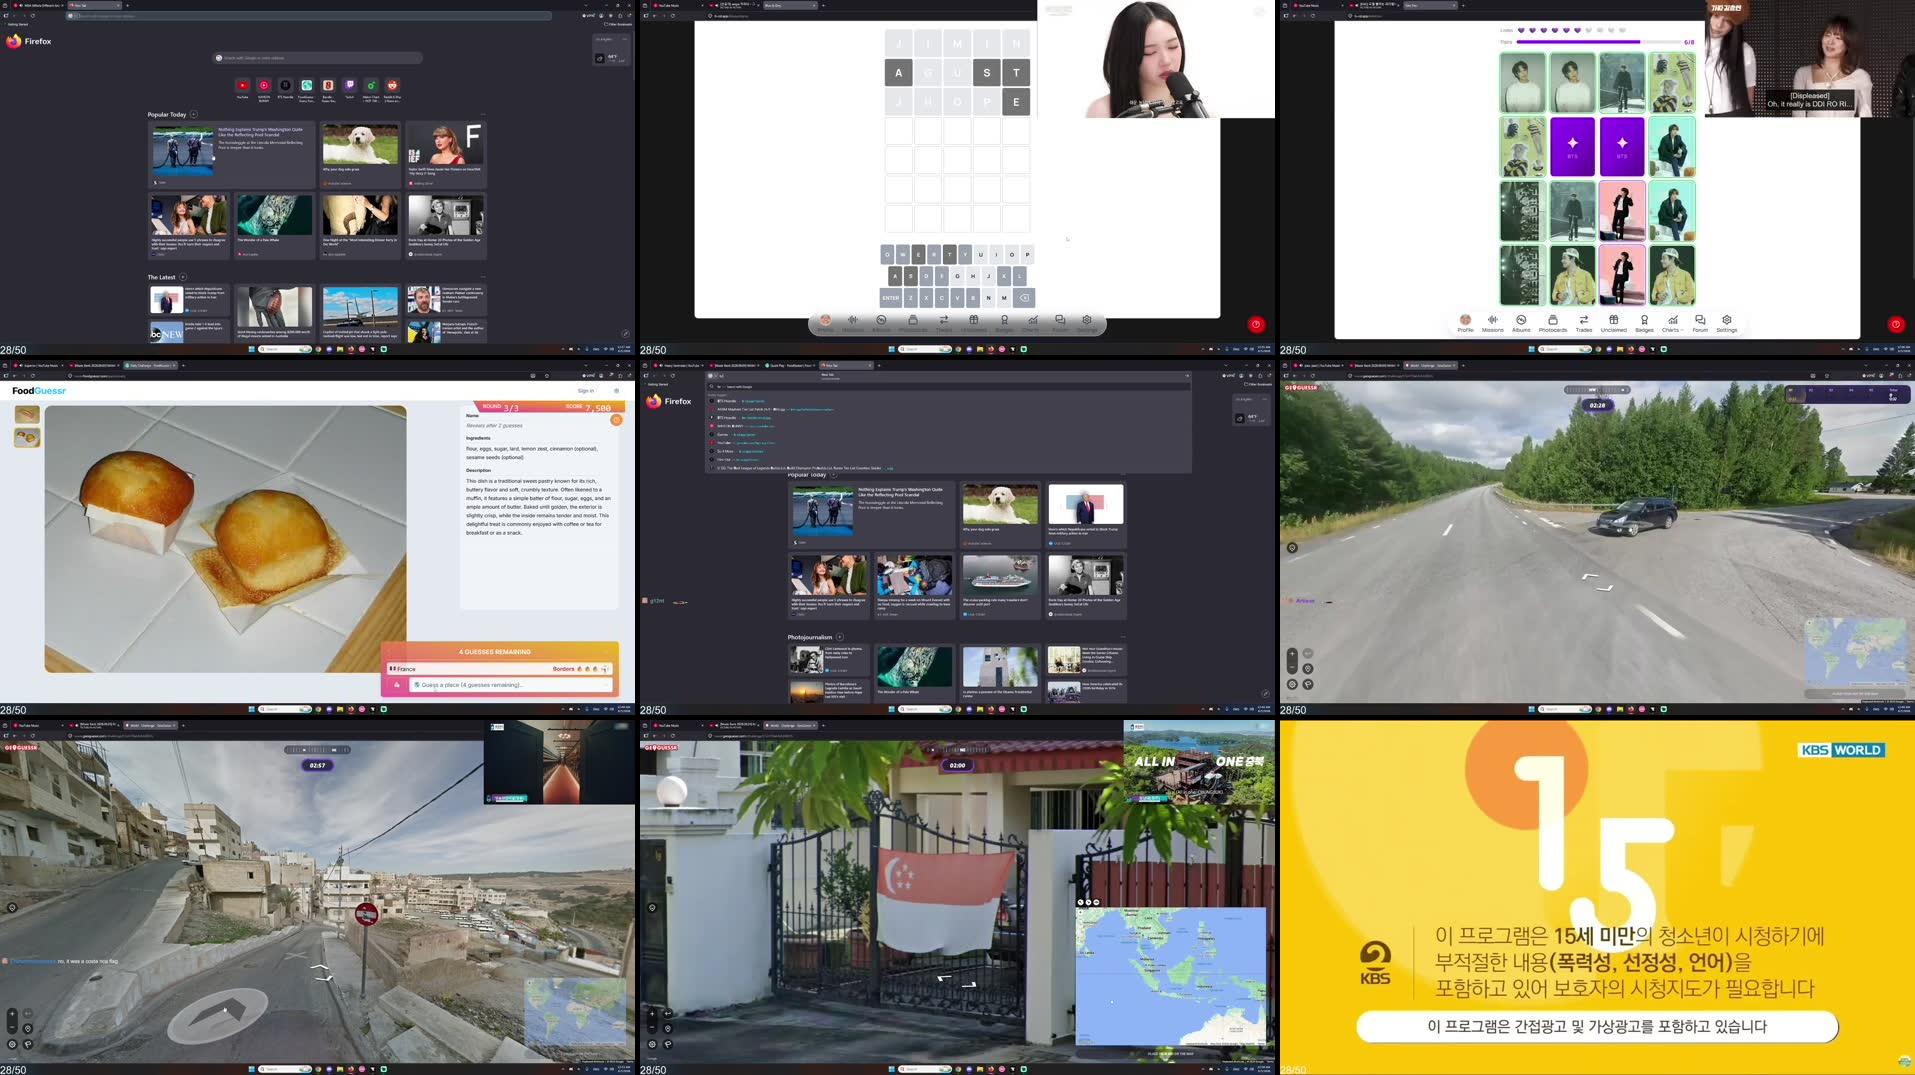This screenshot has width=1915, height=1075.
Task: Open a new tab with plus in Firefox new-tab window
Action: [127, 5]
